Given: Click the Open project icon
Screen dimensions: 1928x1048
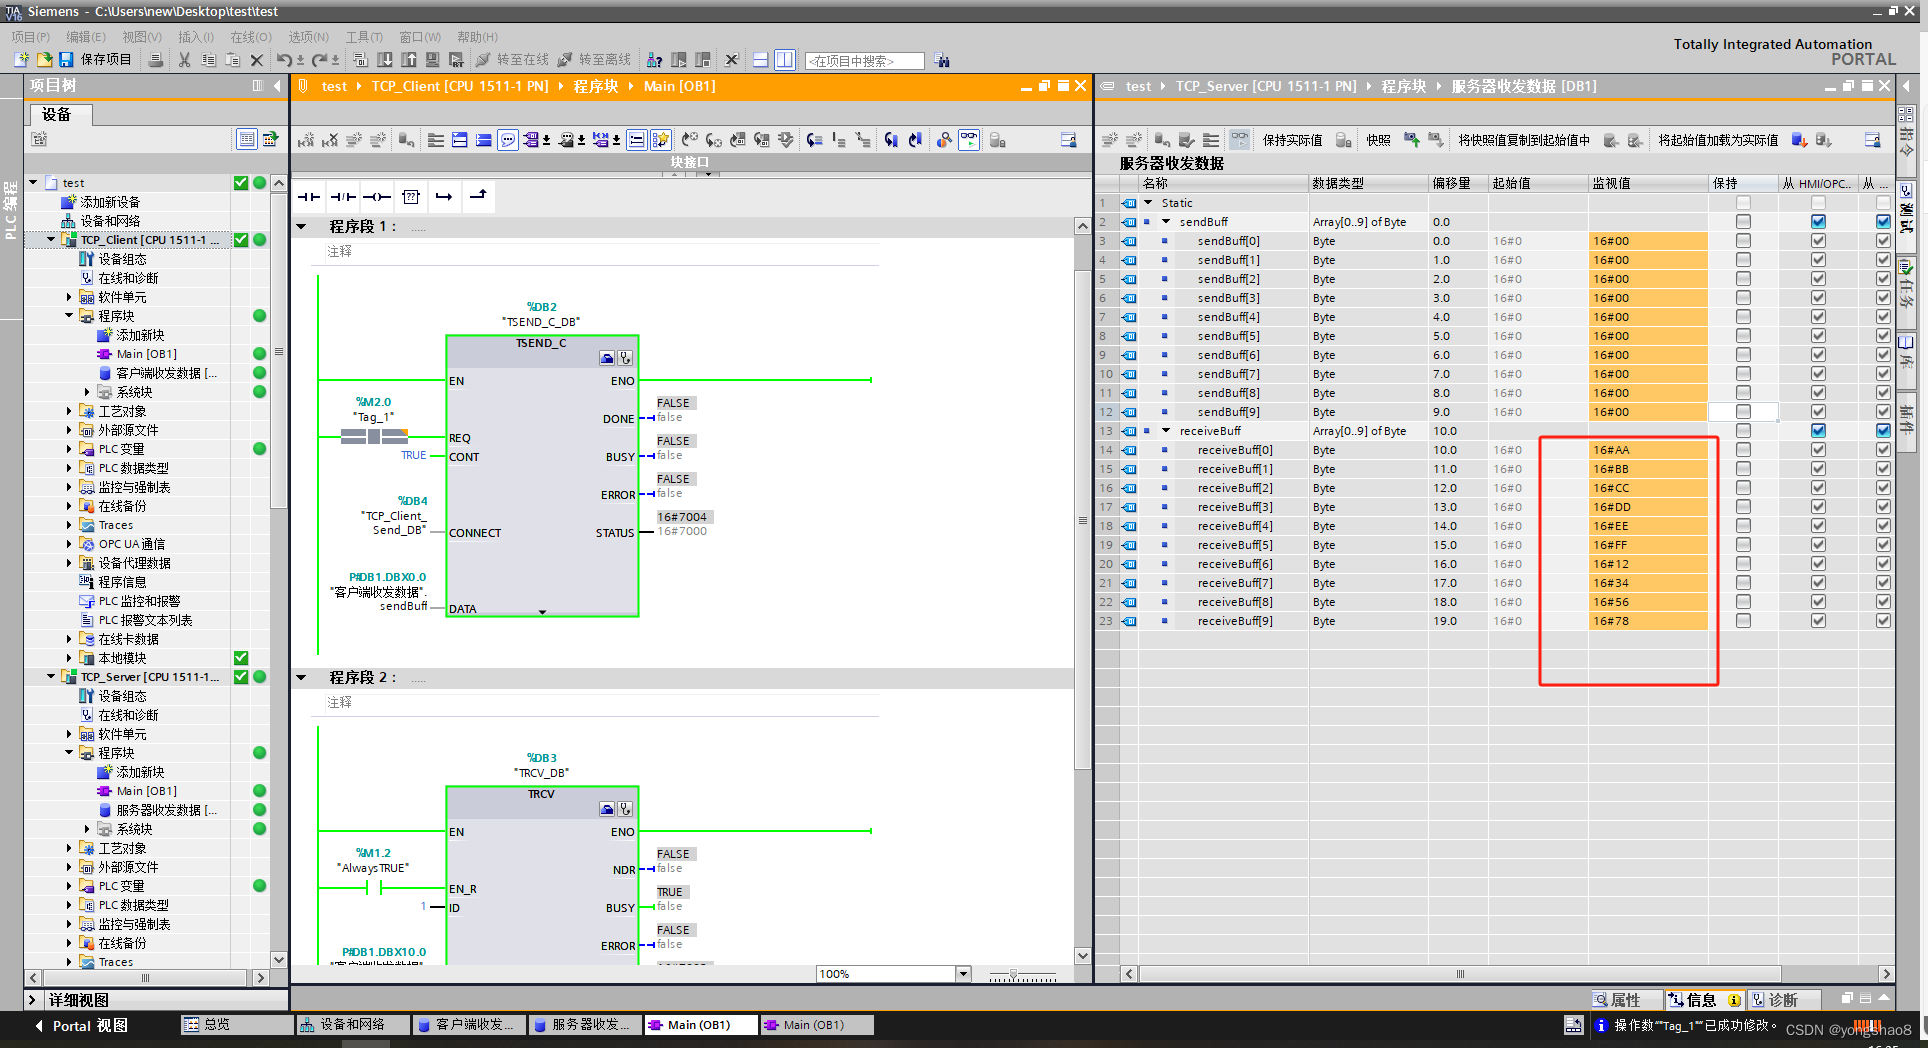Looking at the screenshot, I should click(x=43, y=60).
